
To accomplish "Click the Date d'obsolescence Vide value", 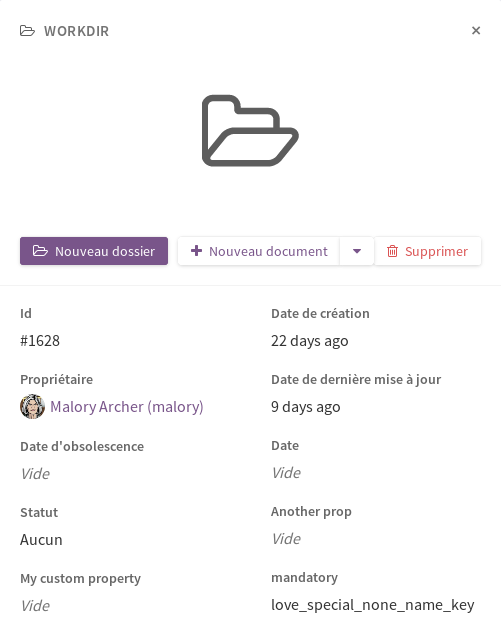I will click(x=35, y=474).
